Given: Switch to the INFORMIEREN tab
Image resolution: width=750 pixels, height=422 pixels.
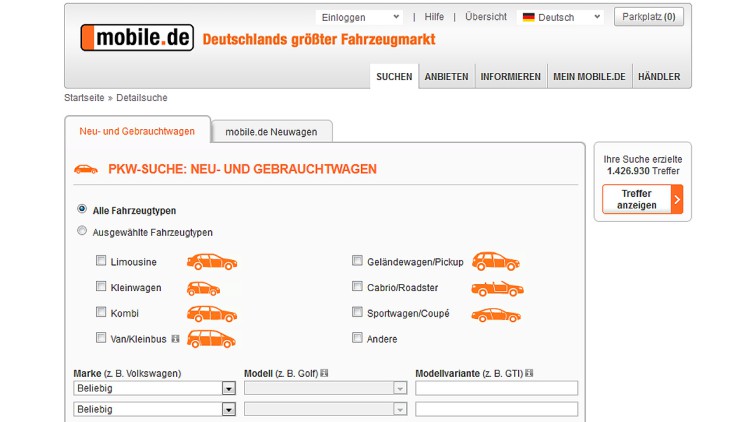Looking at the screenshot, I should (510, 77).
